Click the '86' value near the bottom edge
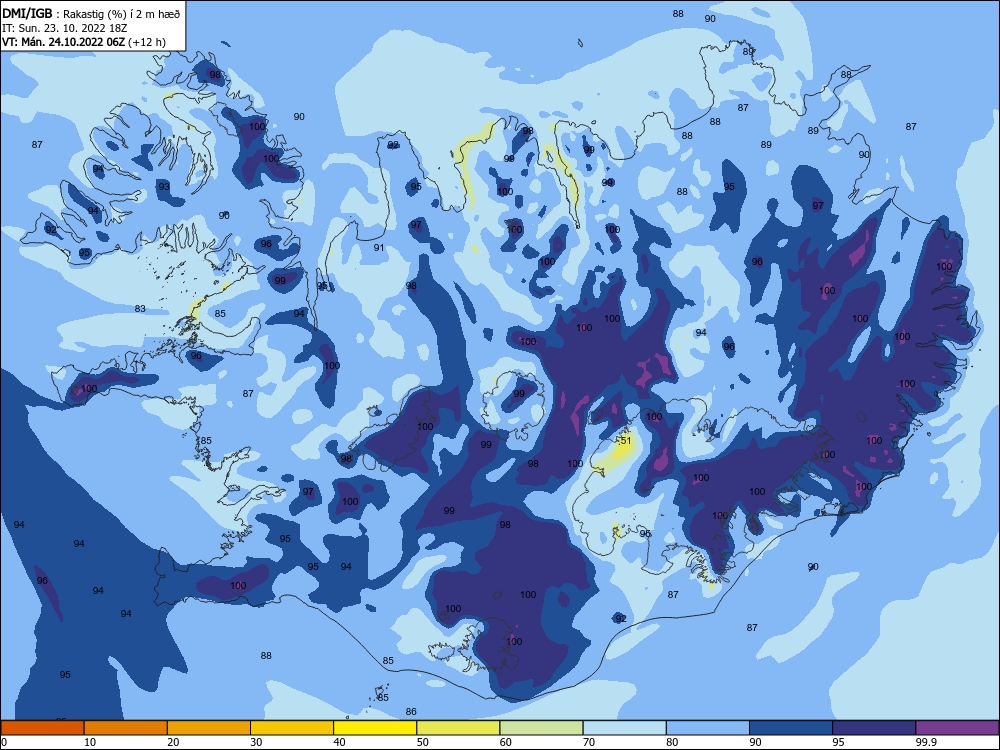 click(411, 712)
